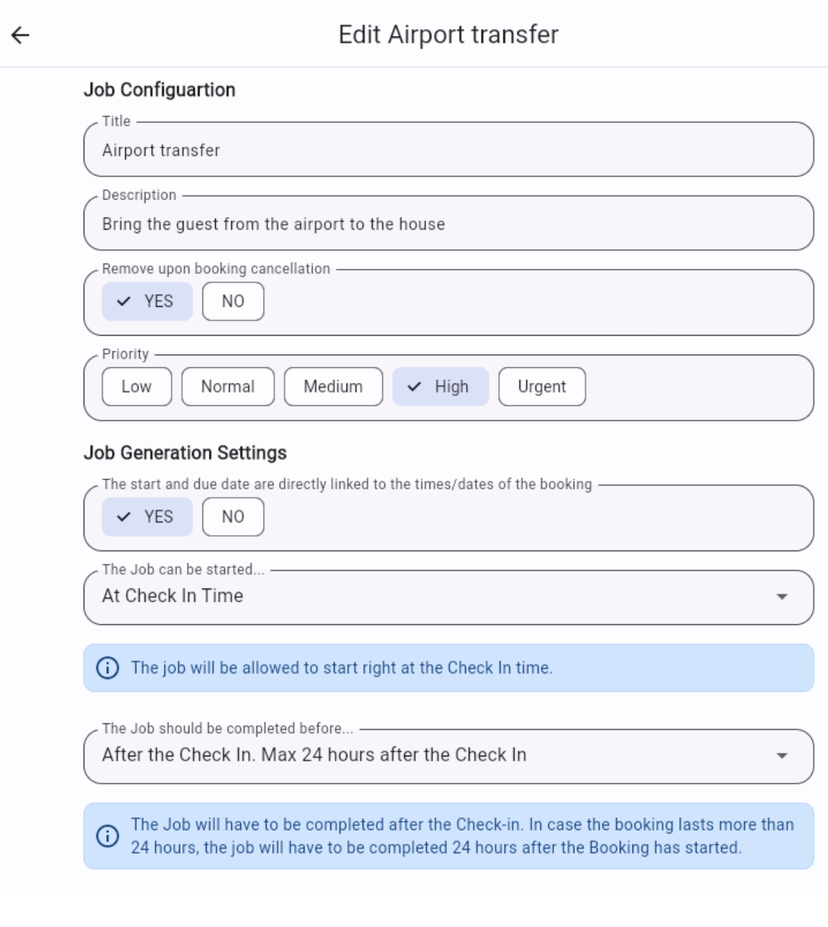Set priority to Urgent
828x927 pixels.
click(x=542, y=387)
